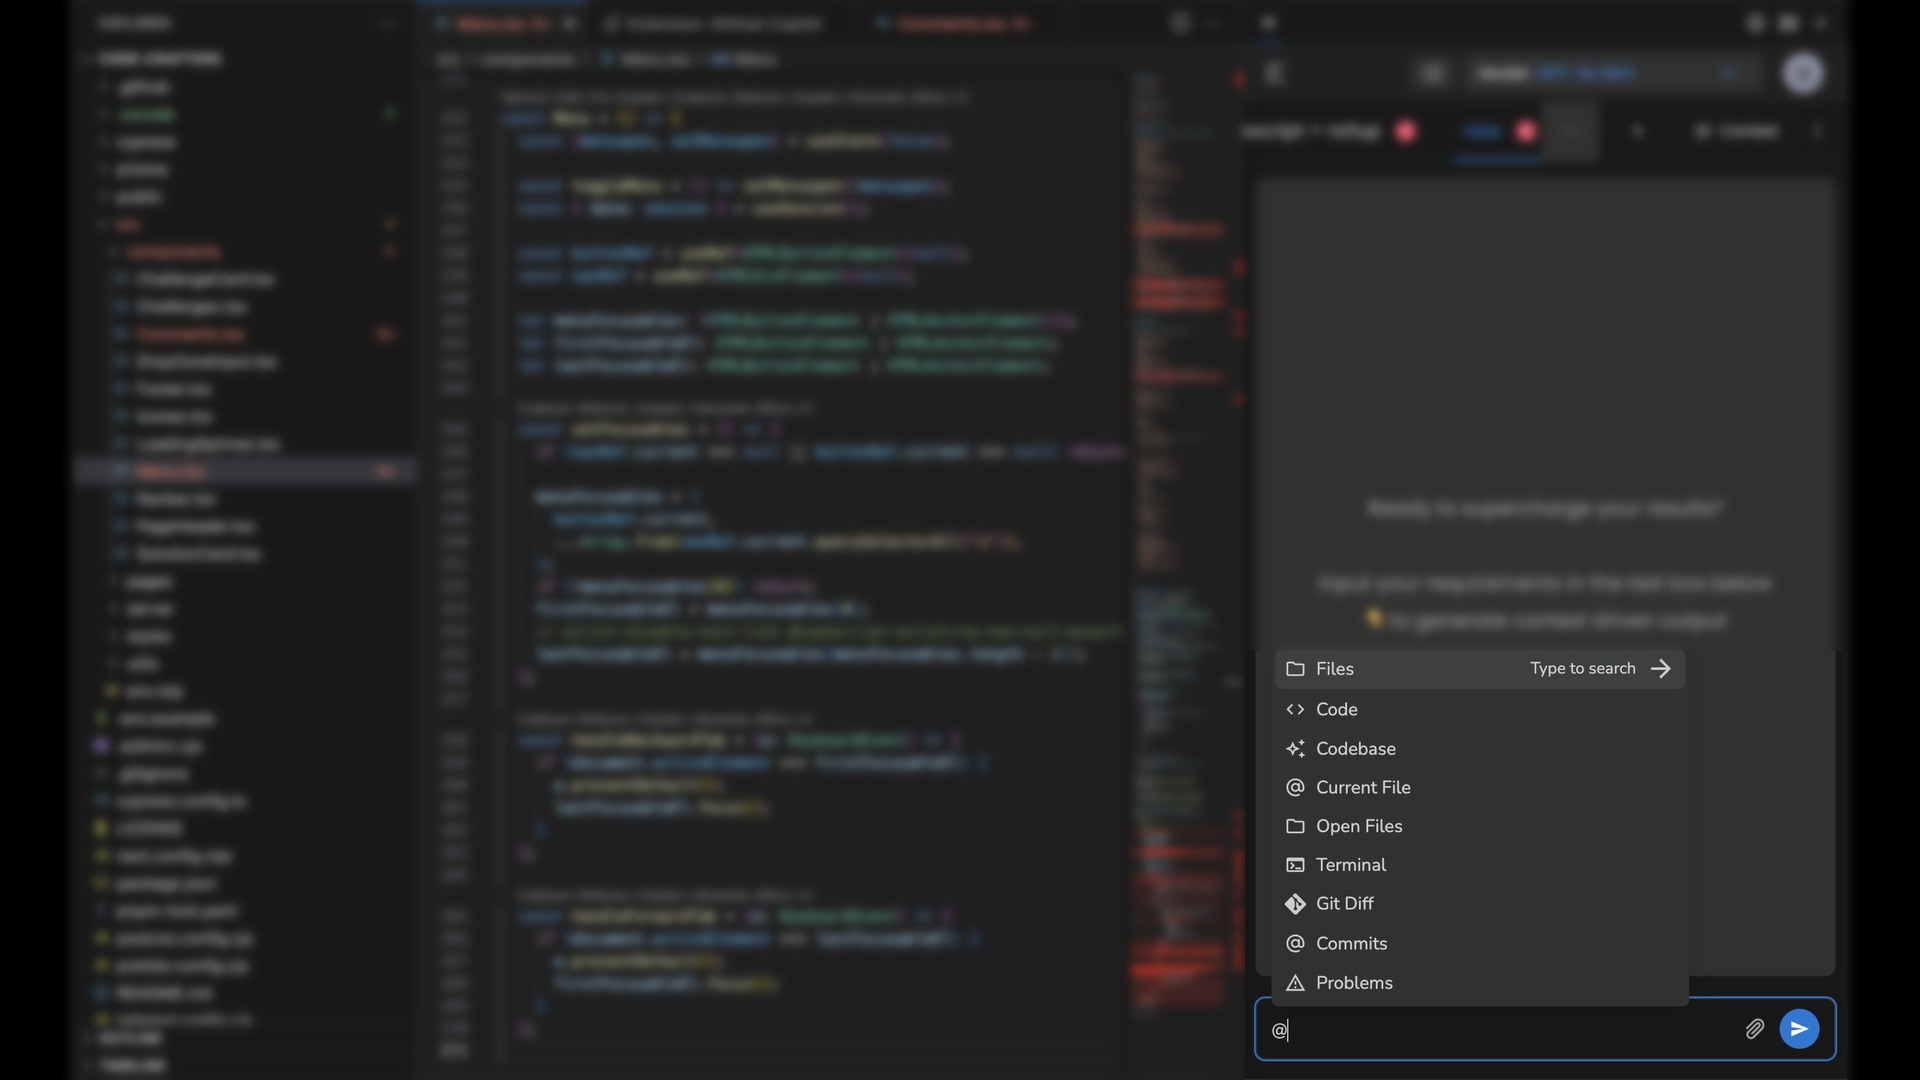The width and height of the screenshot is (1920, 1080).
Task: Open the Commits context option
Action: click(x=1352, y=944)
